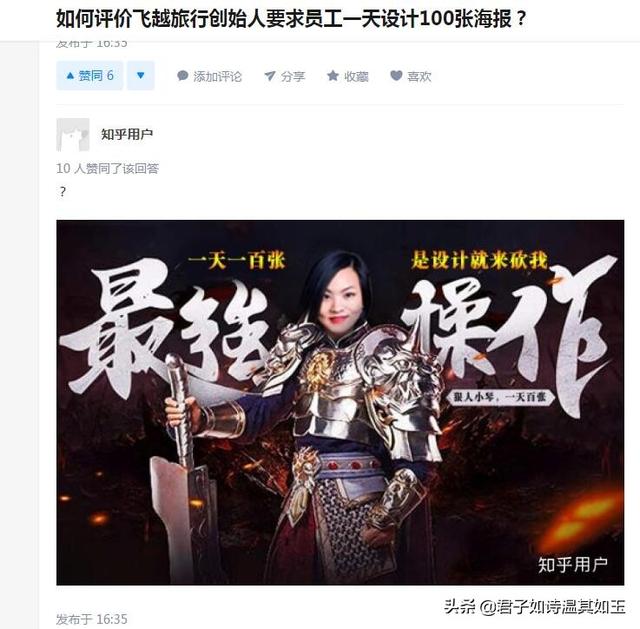Click the star collect icon
The width and height of the screenshot is (640, 629).
click(x=333, y=75)
